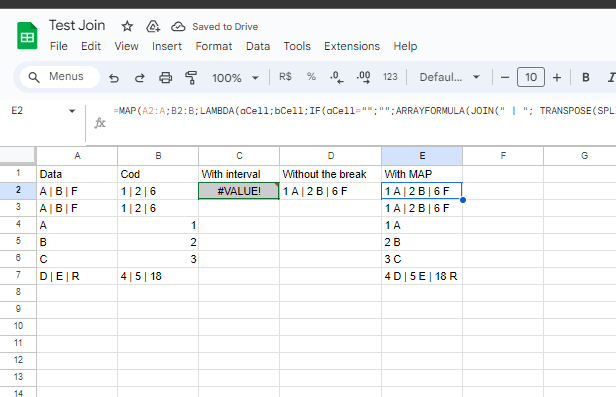Select cell '2 B' in column E
The height and width of the screenshot is (397, 616).
click(422, 242)
